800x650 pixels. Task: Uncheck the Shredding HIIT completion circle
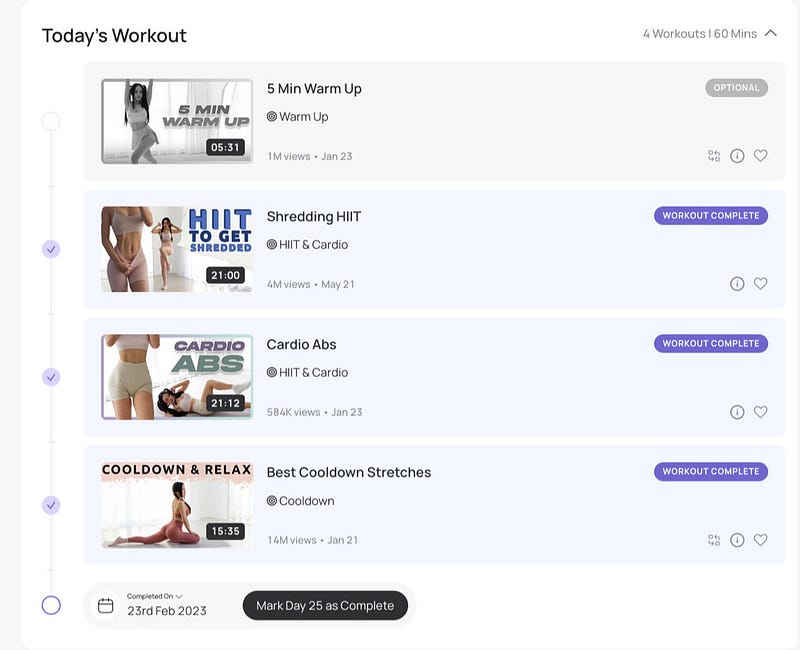(51, 249)
